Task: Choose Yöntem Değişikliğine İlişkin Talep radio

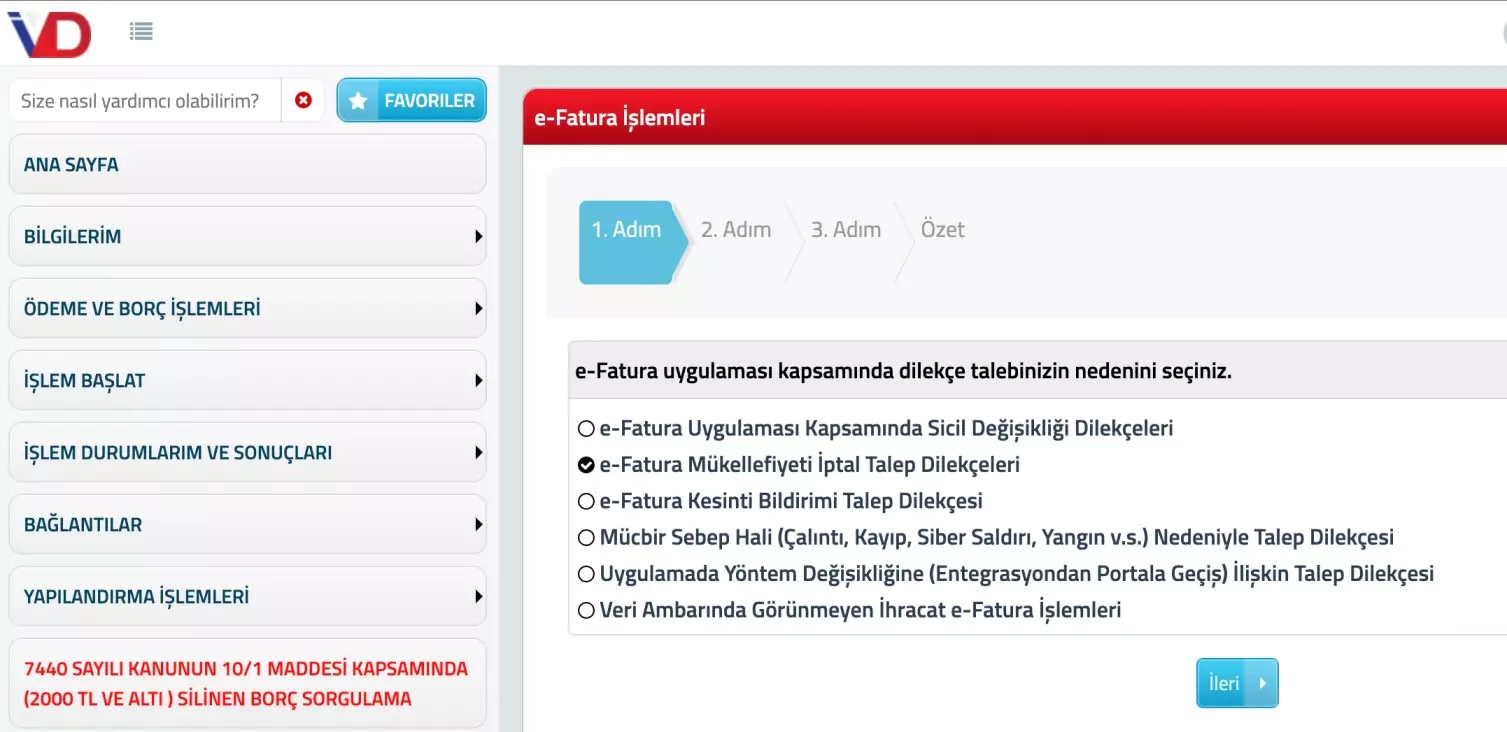Action: pyautogui.click(x=586, y=574)
